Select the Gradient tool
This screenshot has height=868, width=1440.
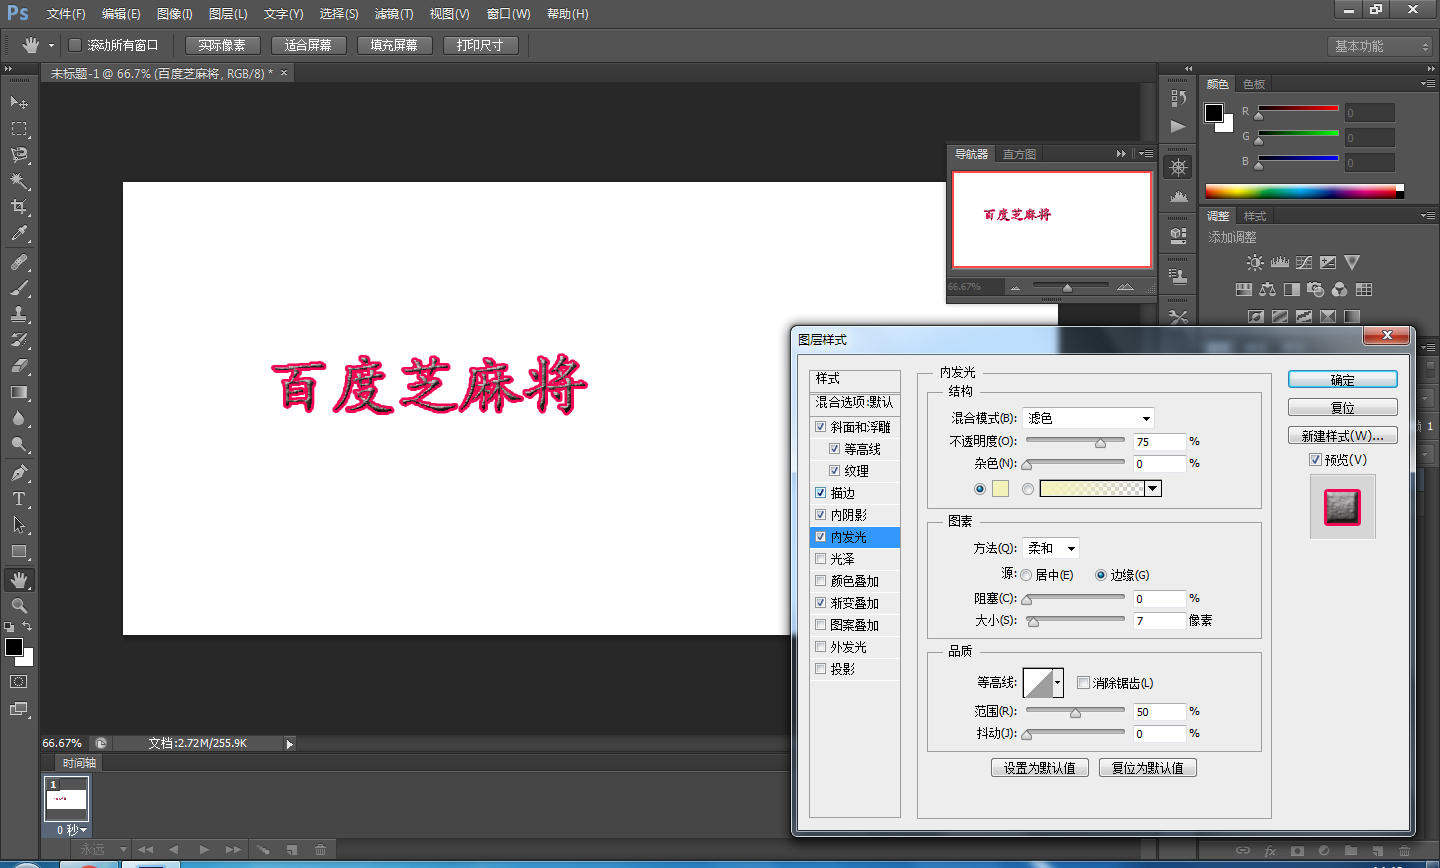(x=19, y=392)
